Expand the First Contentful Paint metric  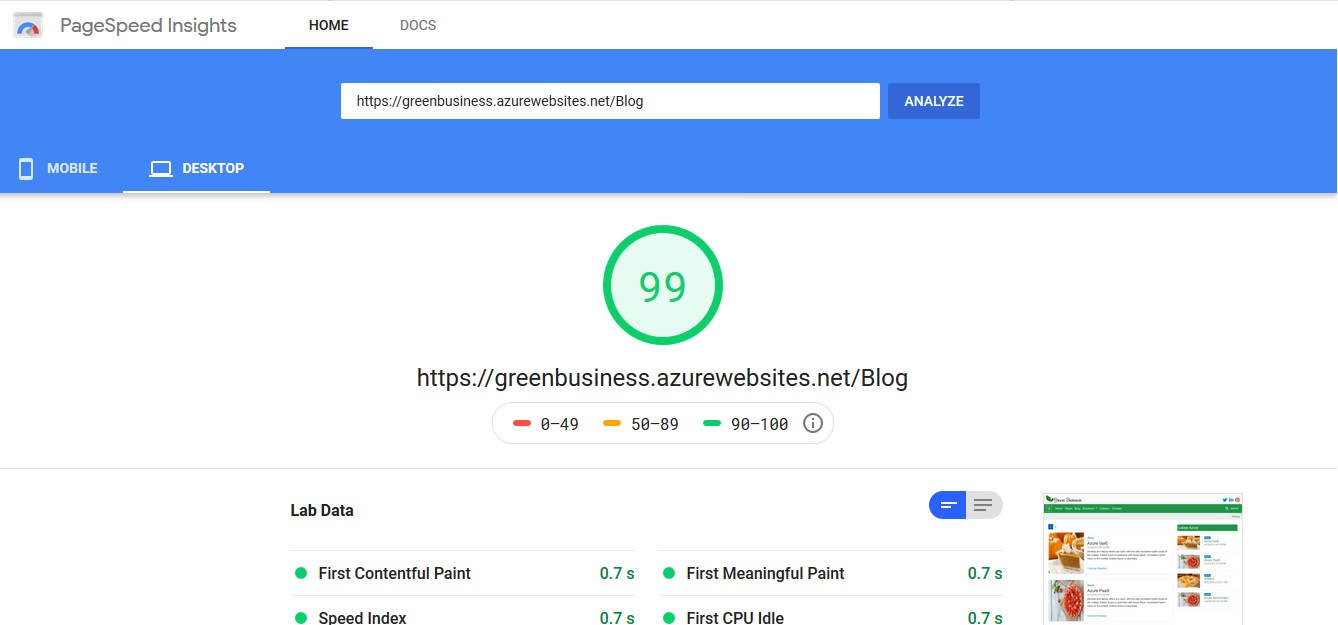tap(394, 573)
